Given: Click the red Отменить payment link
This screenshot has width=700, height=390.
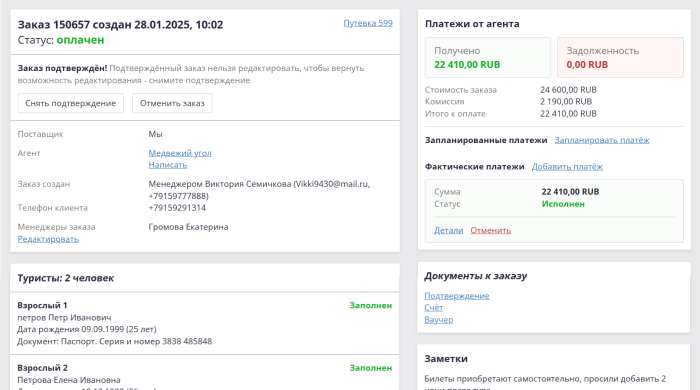Looking at the screenshot, I should (491, 230).
